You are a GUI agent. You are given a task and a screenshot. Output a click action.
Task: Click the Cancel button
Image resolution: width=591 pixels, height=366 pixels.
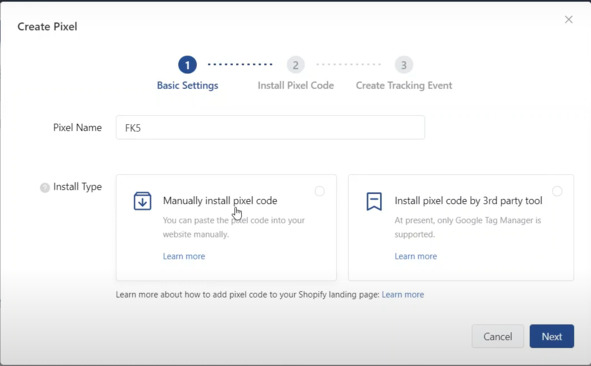[498, 336]
